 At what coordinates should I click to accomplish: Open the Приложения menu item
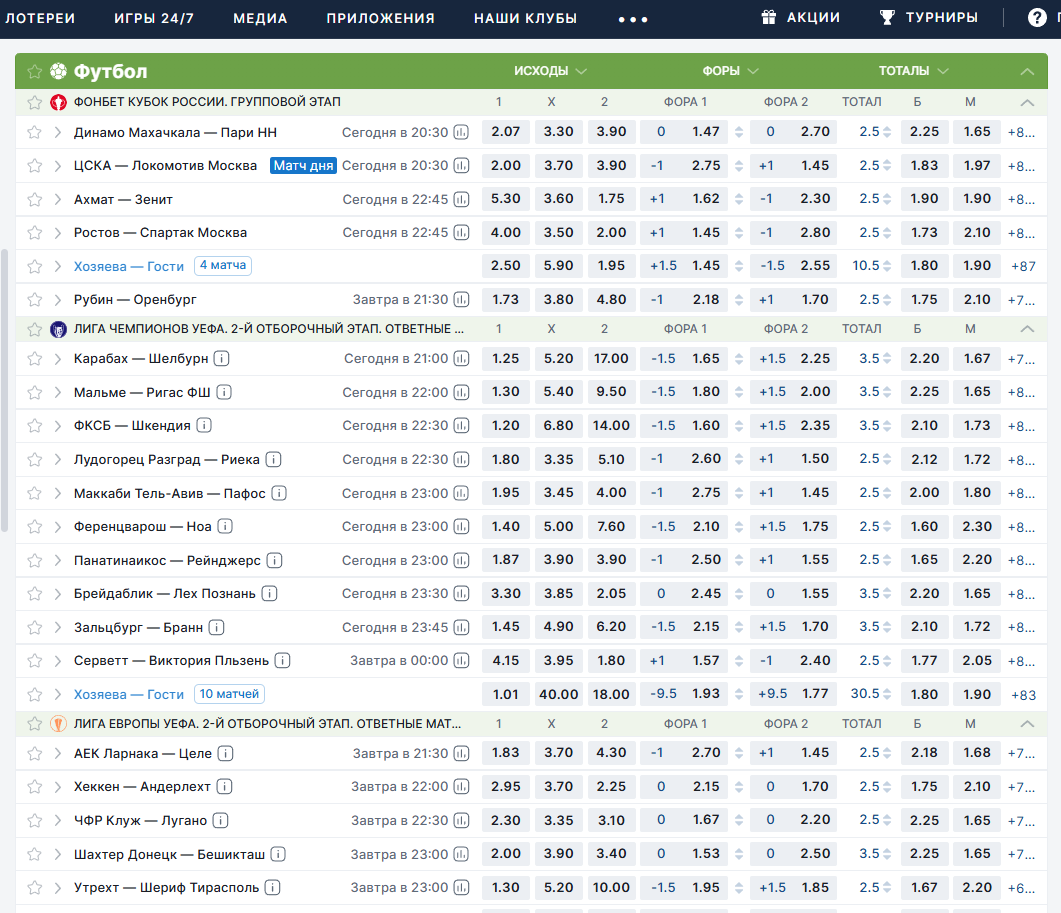pos(380,18)
